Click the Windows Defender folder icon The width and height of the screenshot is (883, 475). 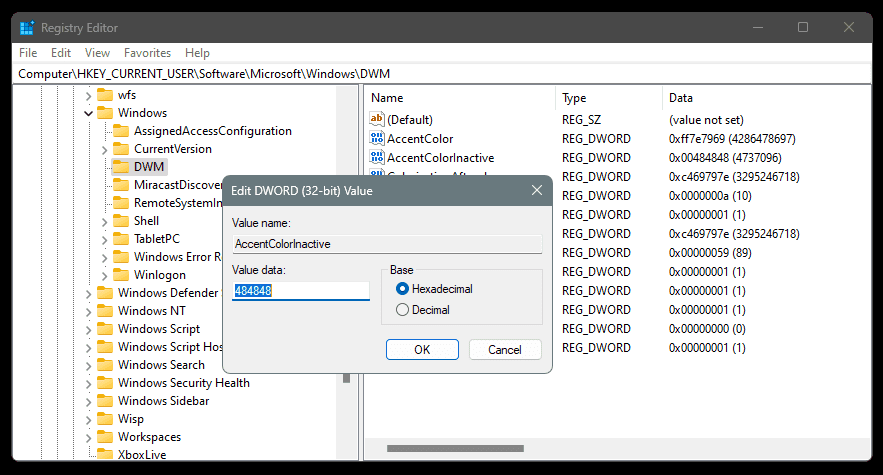pyautogui.click(x=105, y=293)
